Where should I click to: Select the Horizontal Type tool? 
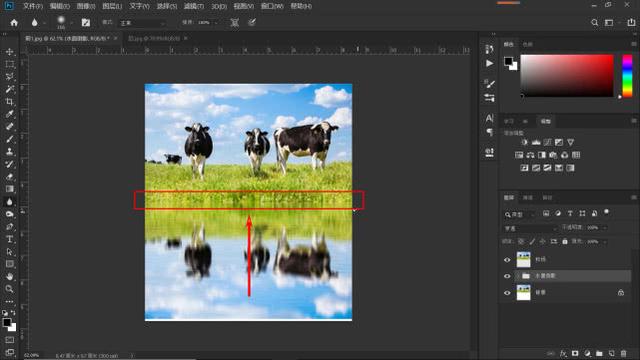tap(9, 239)
